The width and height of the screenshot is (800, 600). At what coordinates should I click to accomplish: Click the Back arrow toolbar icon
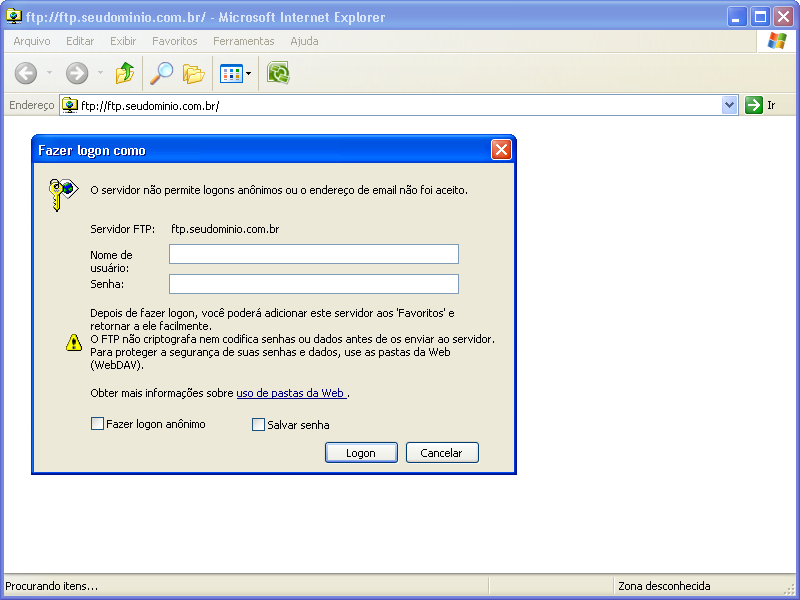[26, 73]
